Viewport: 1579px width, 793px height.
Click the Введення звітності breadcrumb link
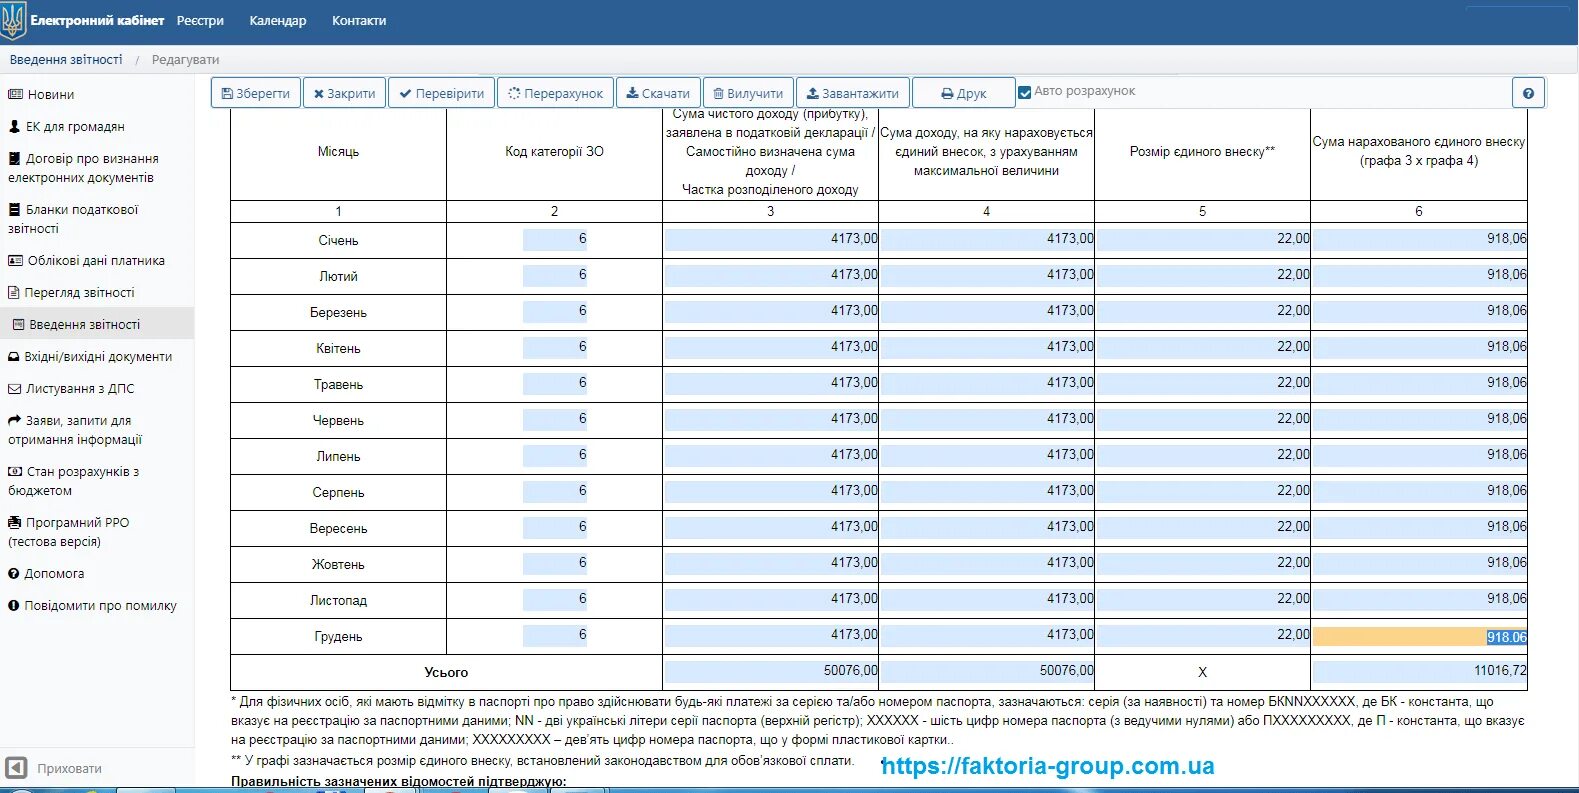tap(66, 60)
